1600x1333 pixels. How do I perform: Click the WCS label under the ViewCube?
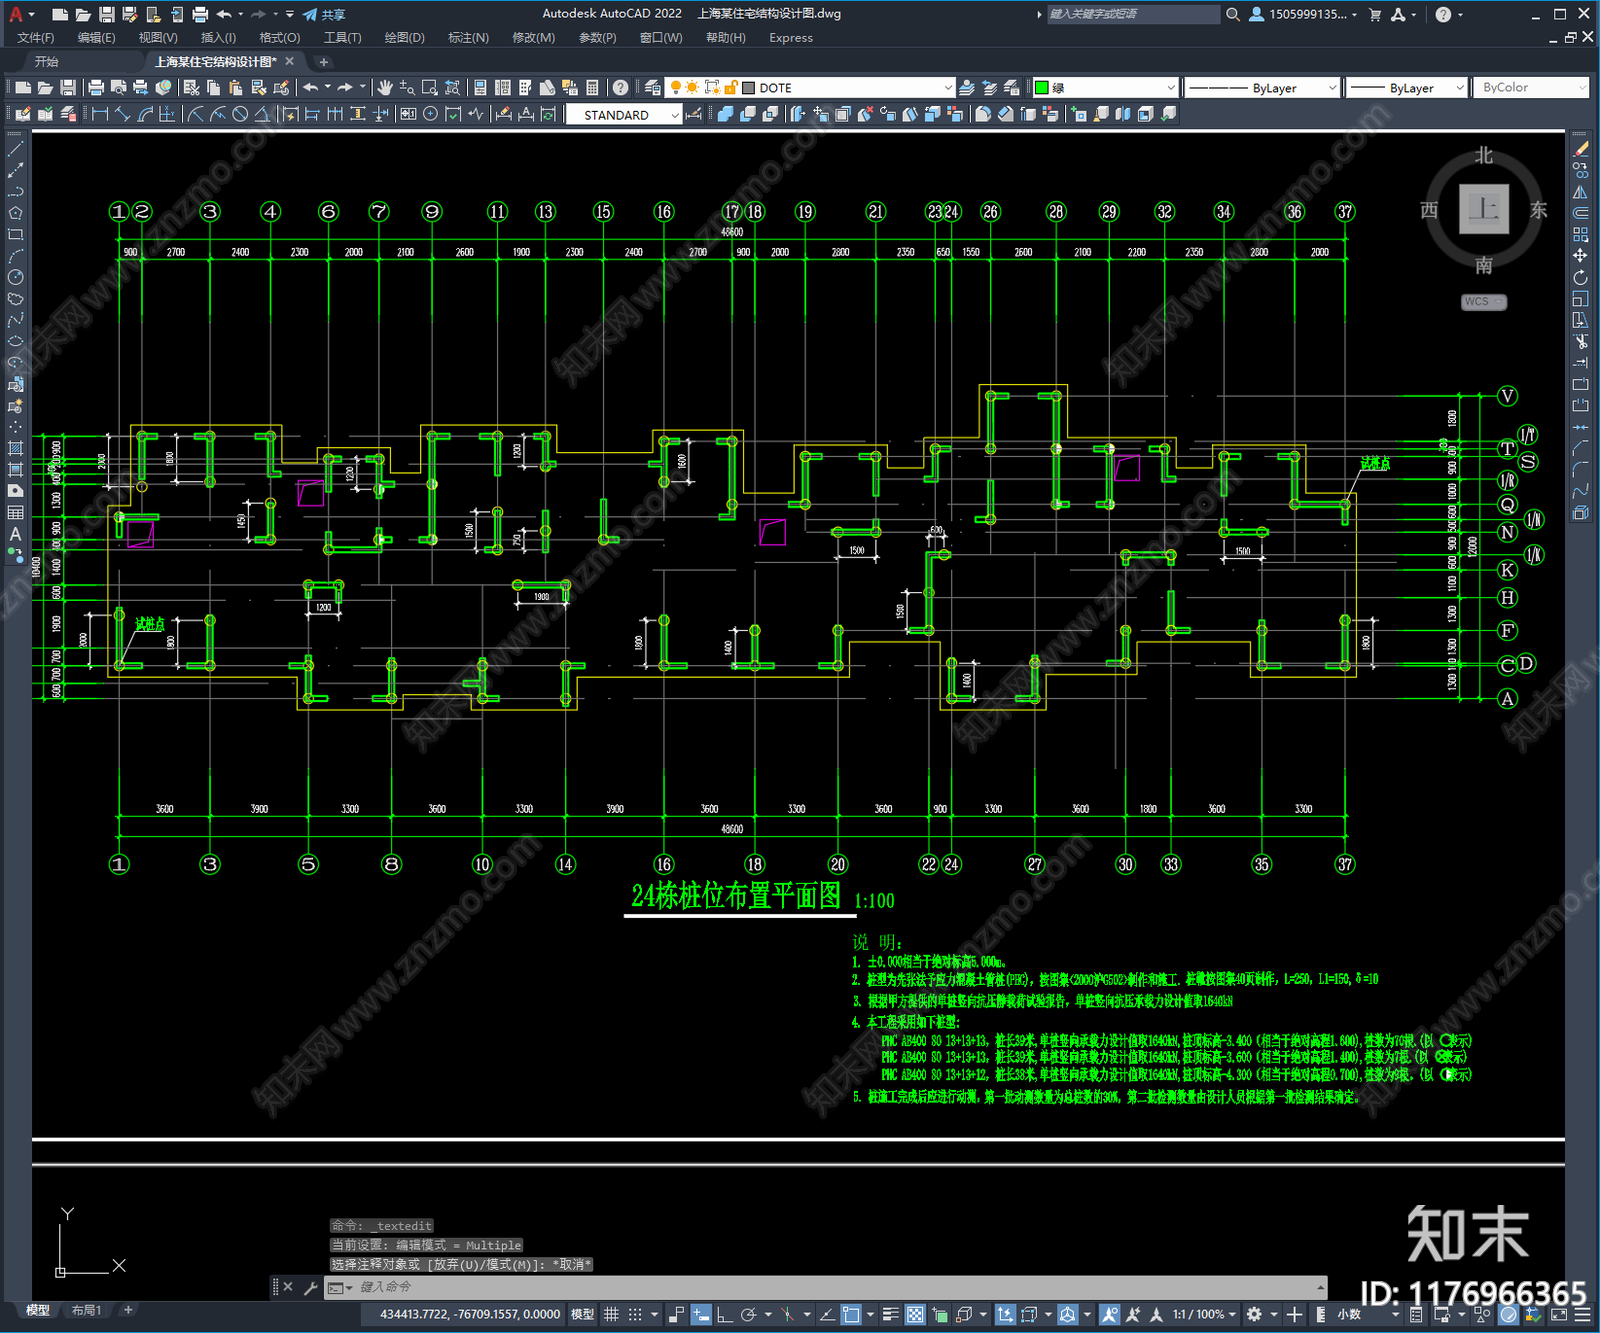coord(1483,302)
